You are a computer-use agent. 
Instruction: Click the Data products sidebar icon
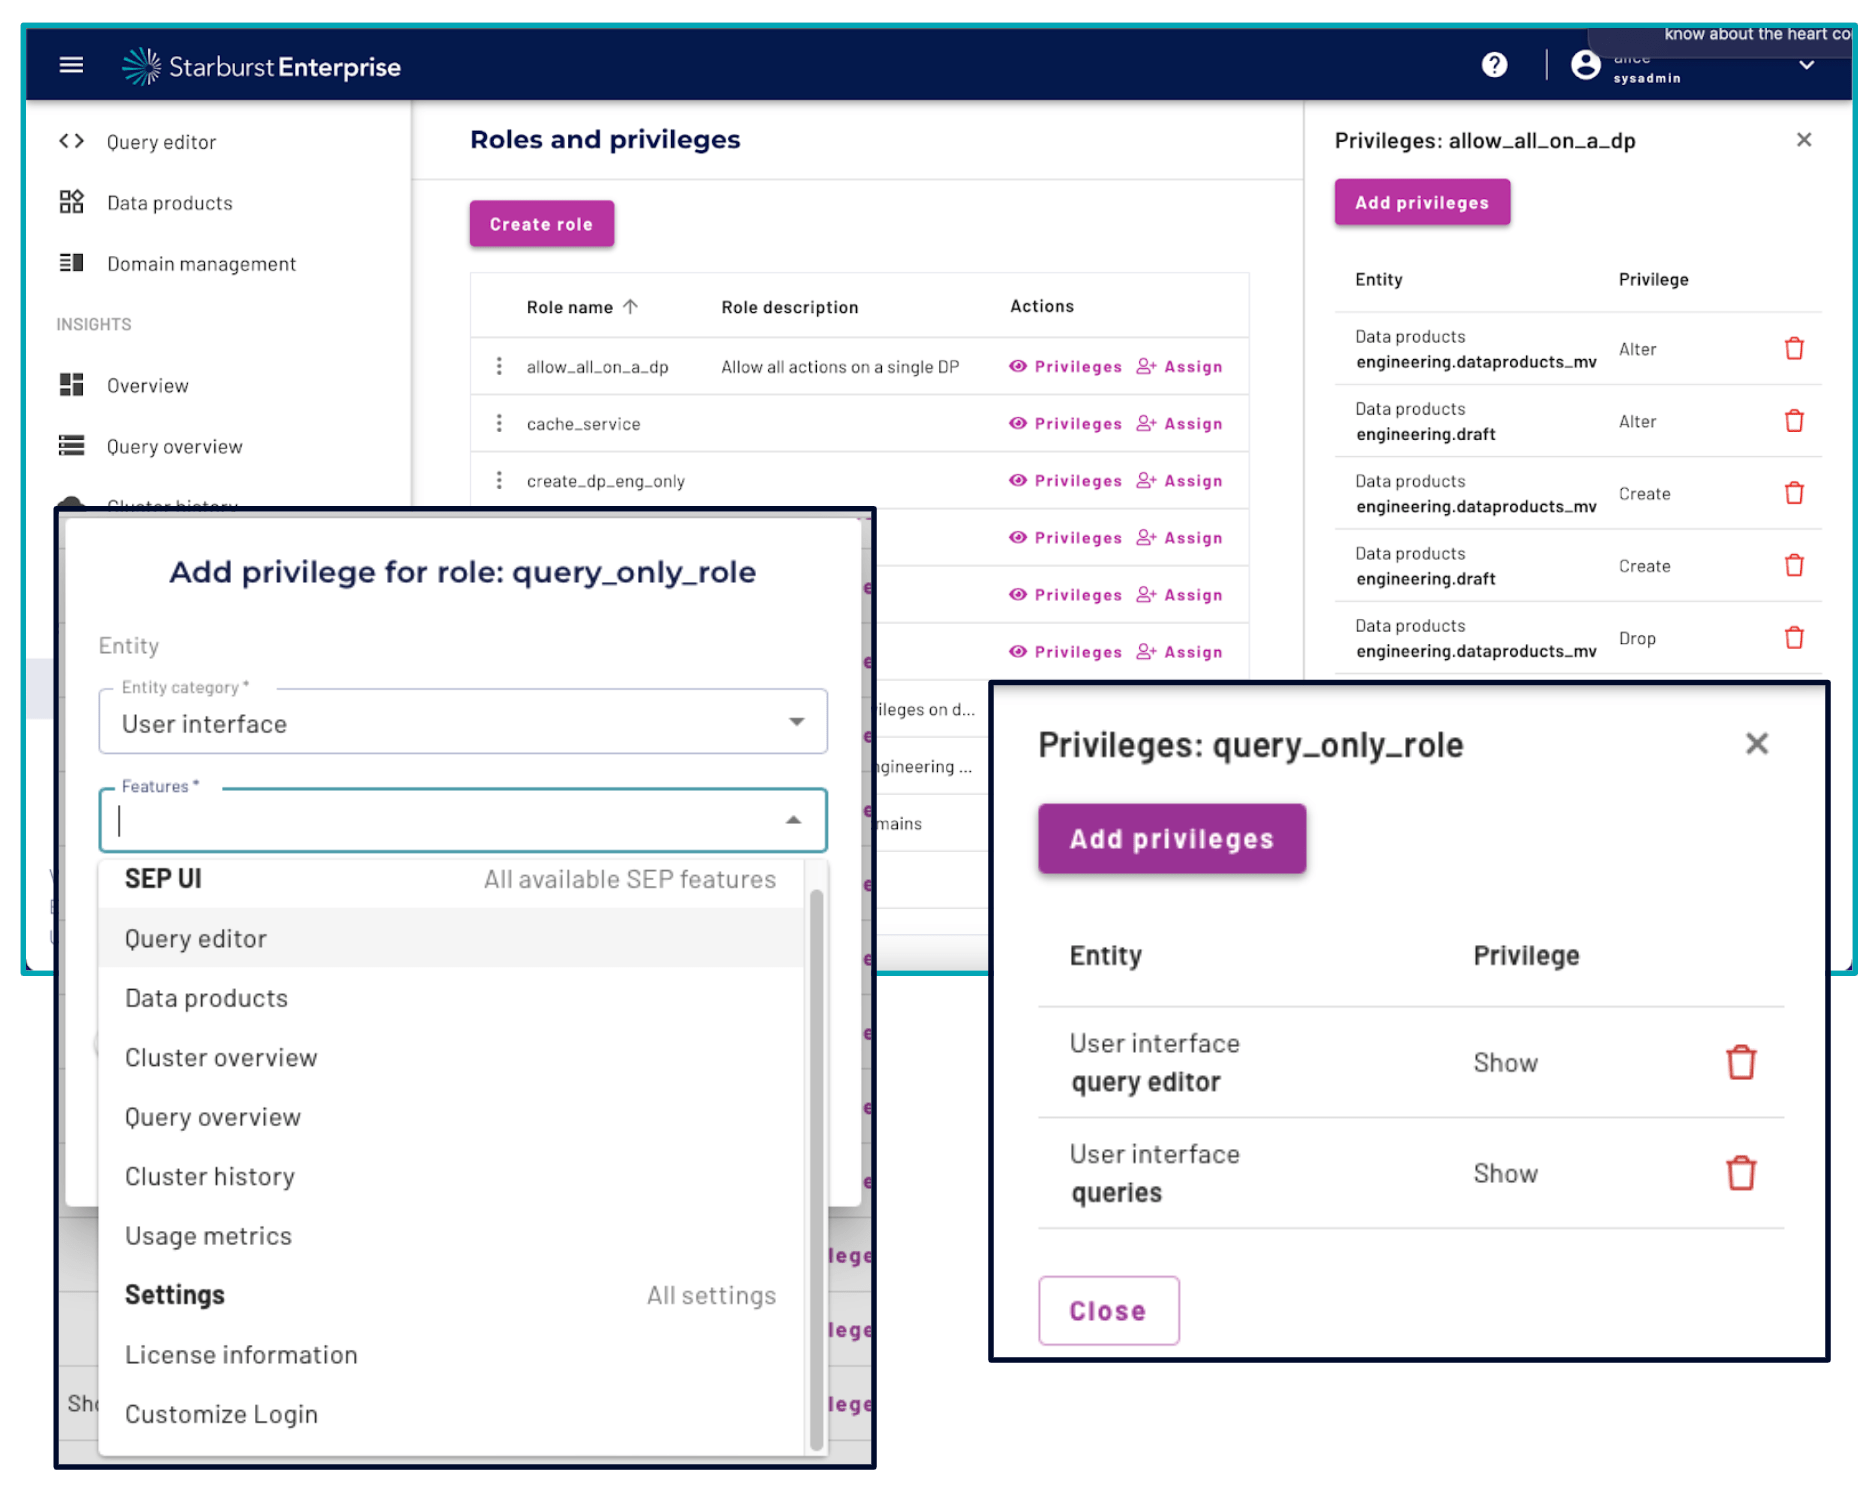click(x=71, y=203)
